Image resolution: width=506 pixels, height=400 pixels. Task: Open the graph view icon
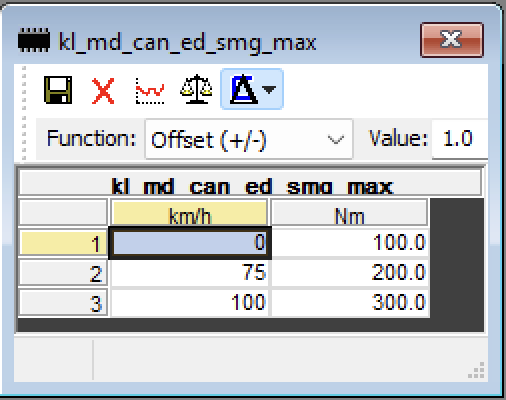[150, 90]
